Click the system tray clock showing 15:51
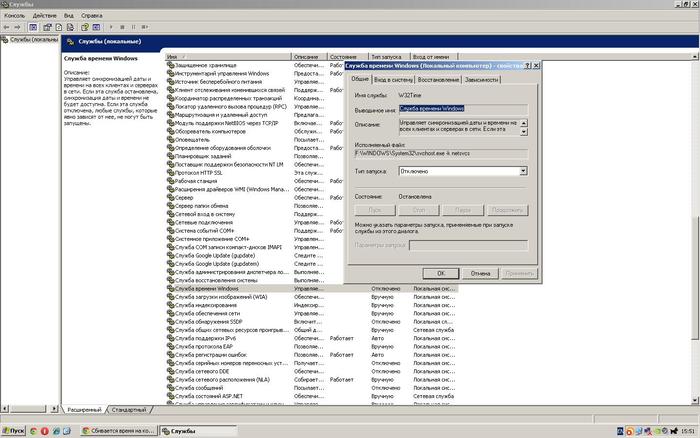The height and width of the screenshot is (438, 700). click(688, 431)
